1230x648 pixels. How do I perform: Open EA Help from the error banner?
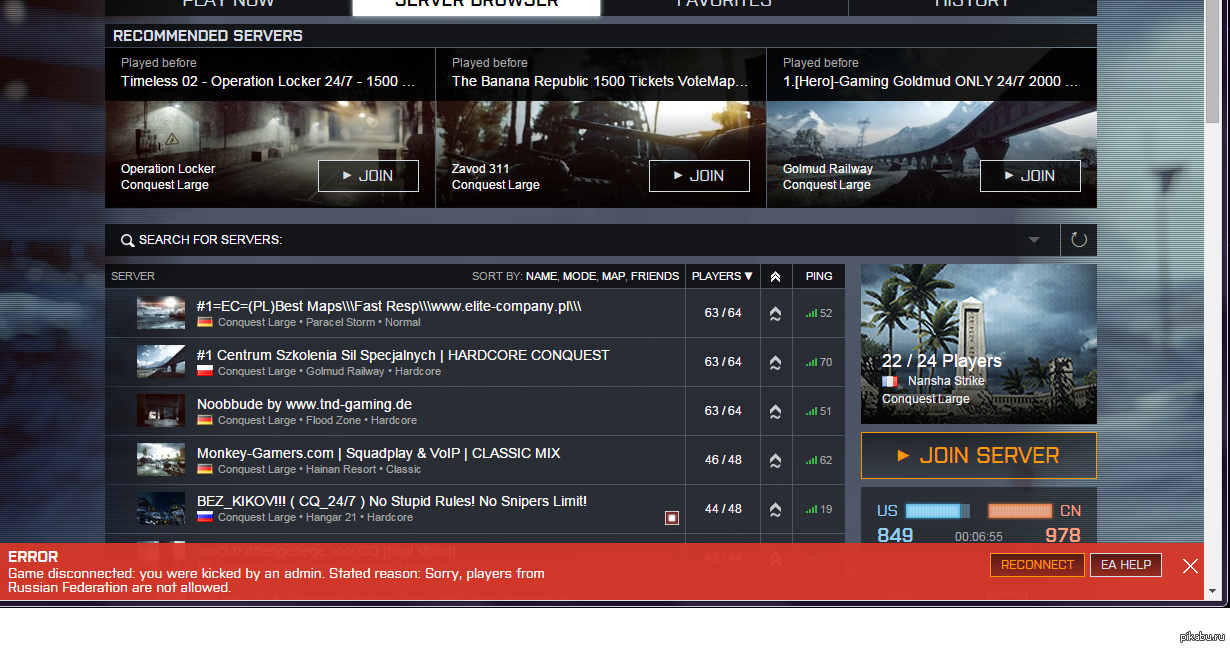1126,565
